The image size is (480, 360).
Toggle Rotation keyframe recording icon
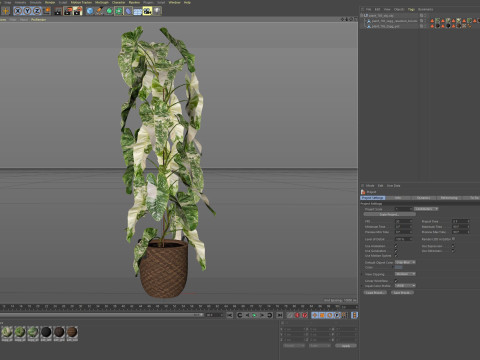(330, 315)
